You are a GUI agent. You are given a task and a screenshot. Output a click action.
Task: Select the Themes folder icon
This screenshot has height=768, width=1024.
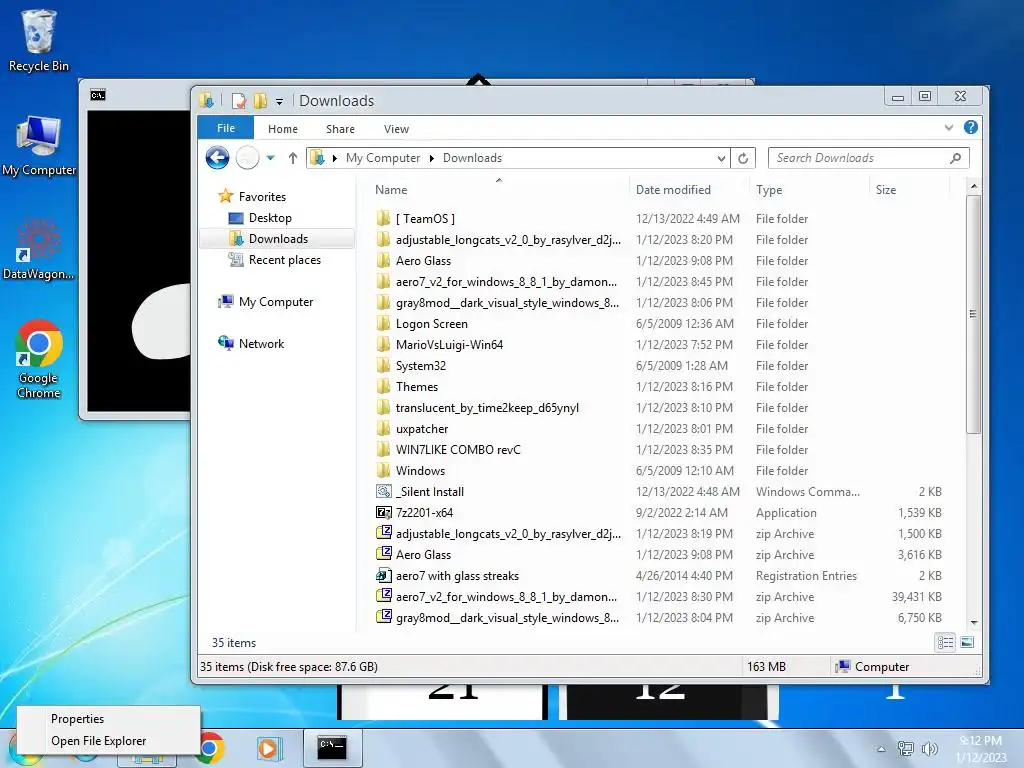(383, 387)
